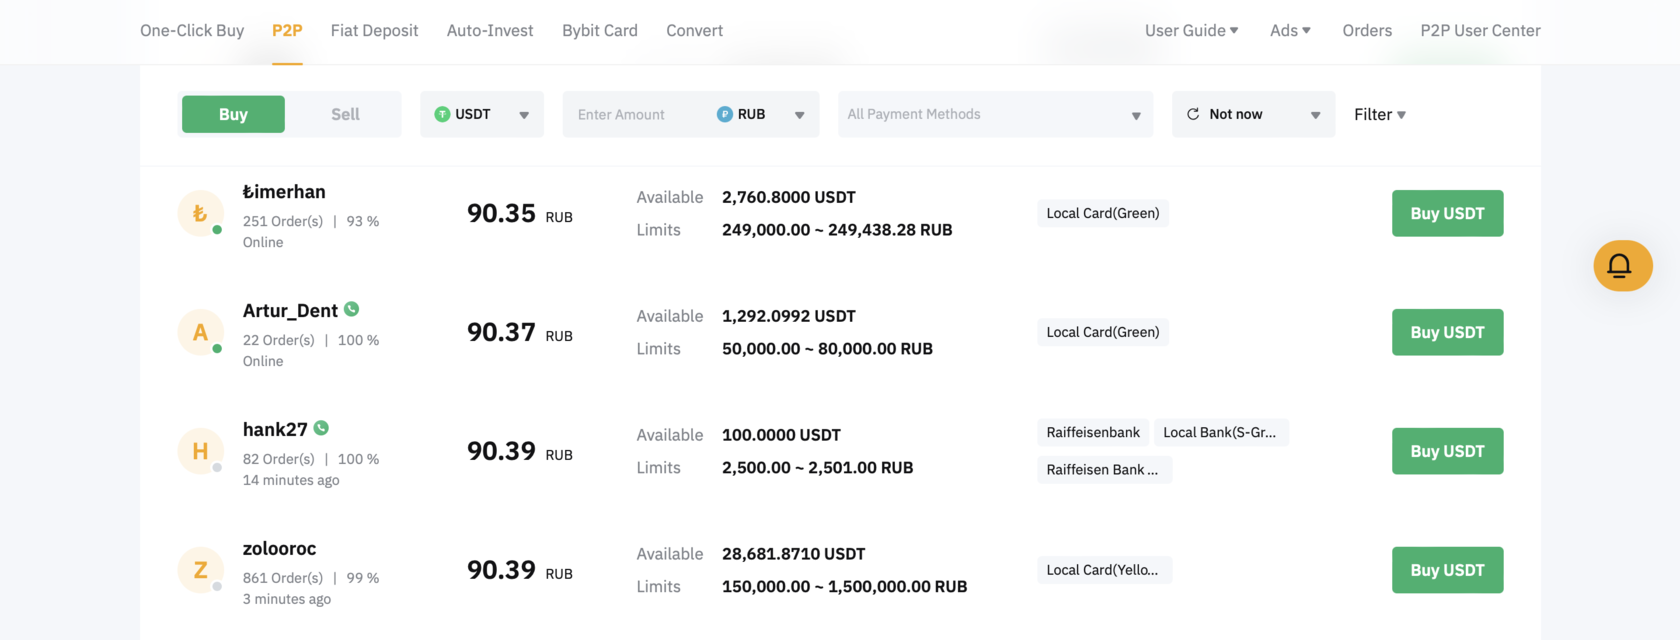Expand the Filter options

[x=1380, y=114]
